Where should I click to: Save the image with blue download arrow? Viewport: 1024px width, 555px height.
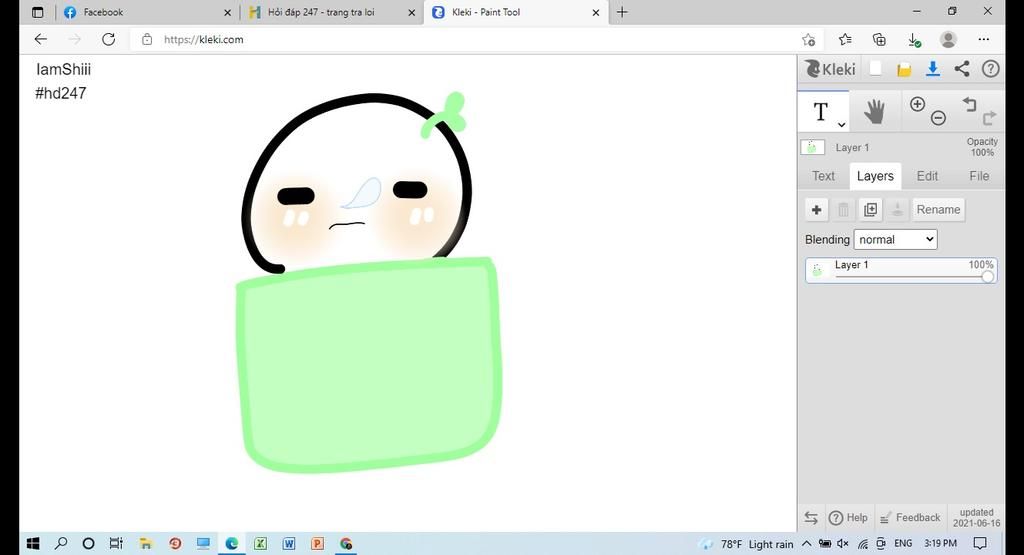[x=933, y=69]
